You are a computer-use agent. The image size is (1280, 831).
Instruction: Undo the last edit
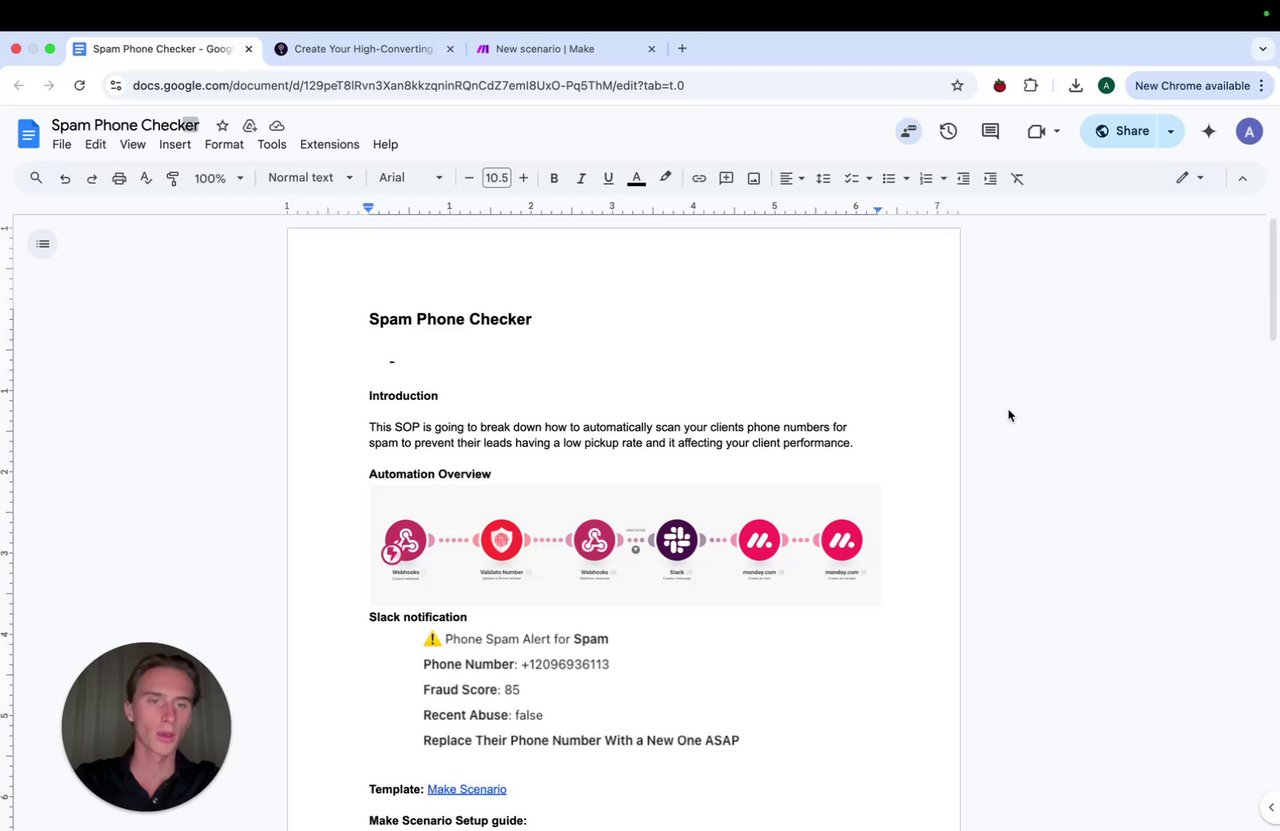[65, 178]
